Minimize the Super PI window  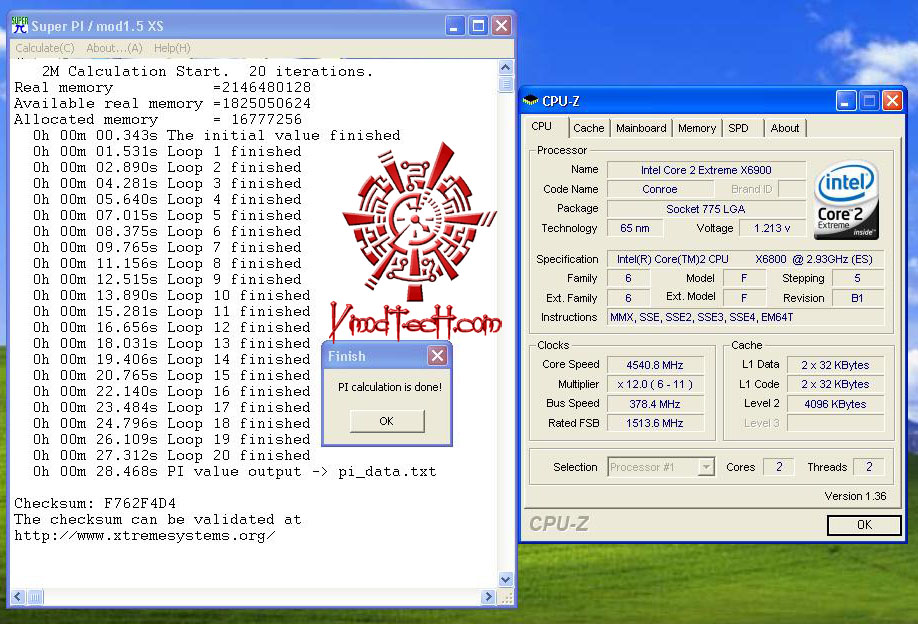click(x=455, y=26)
